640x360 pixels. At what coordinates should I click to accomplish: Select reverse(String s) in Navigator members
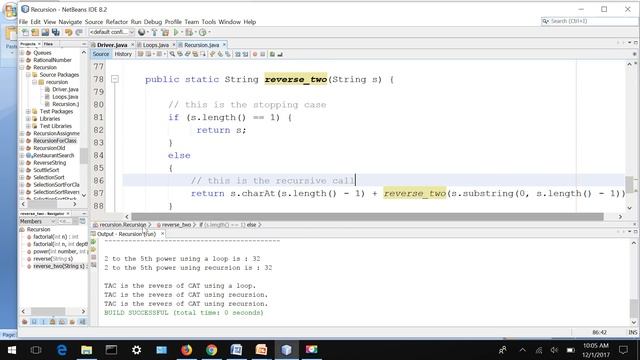coord(53,259)
